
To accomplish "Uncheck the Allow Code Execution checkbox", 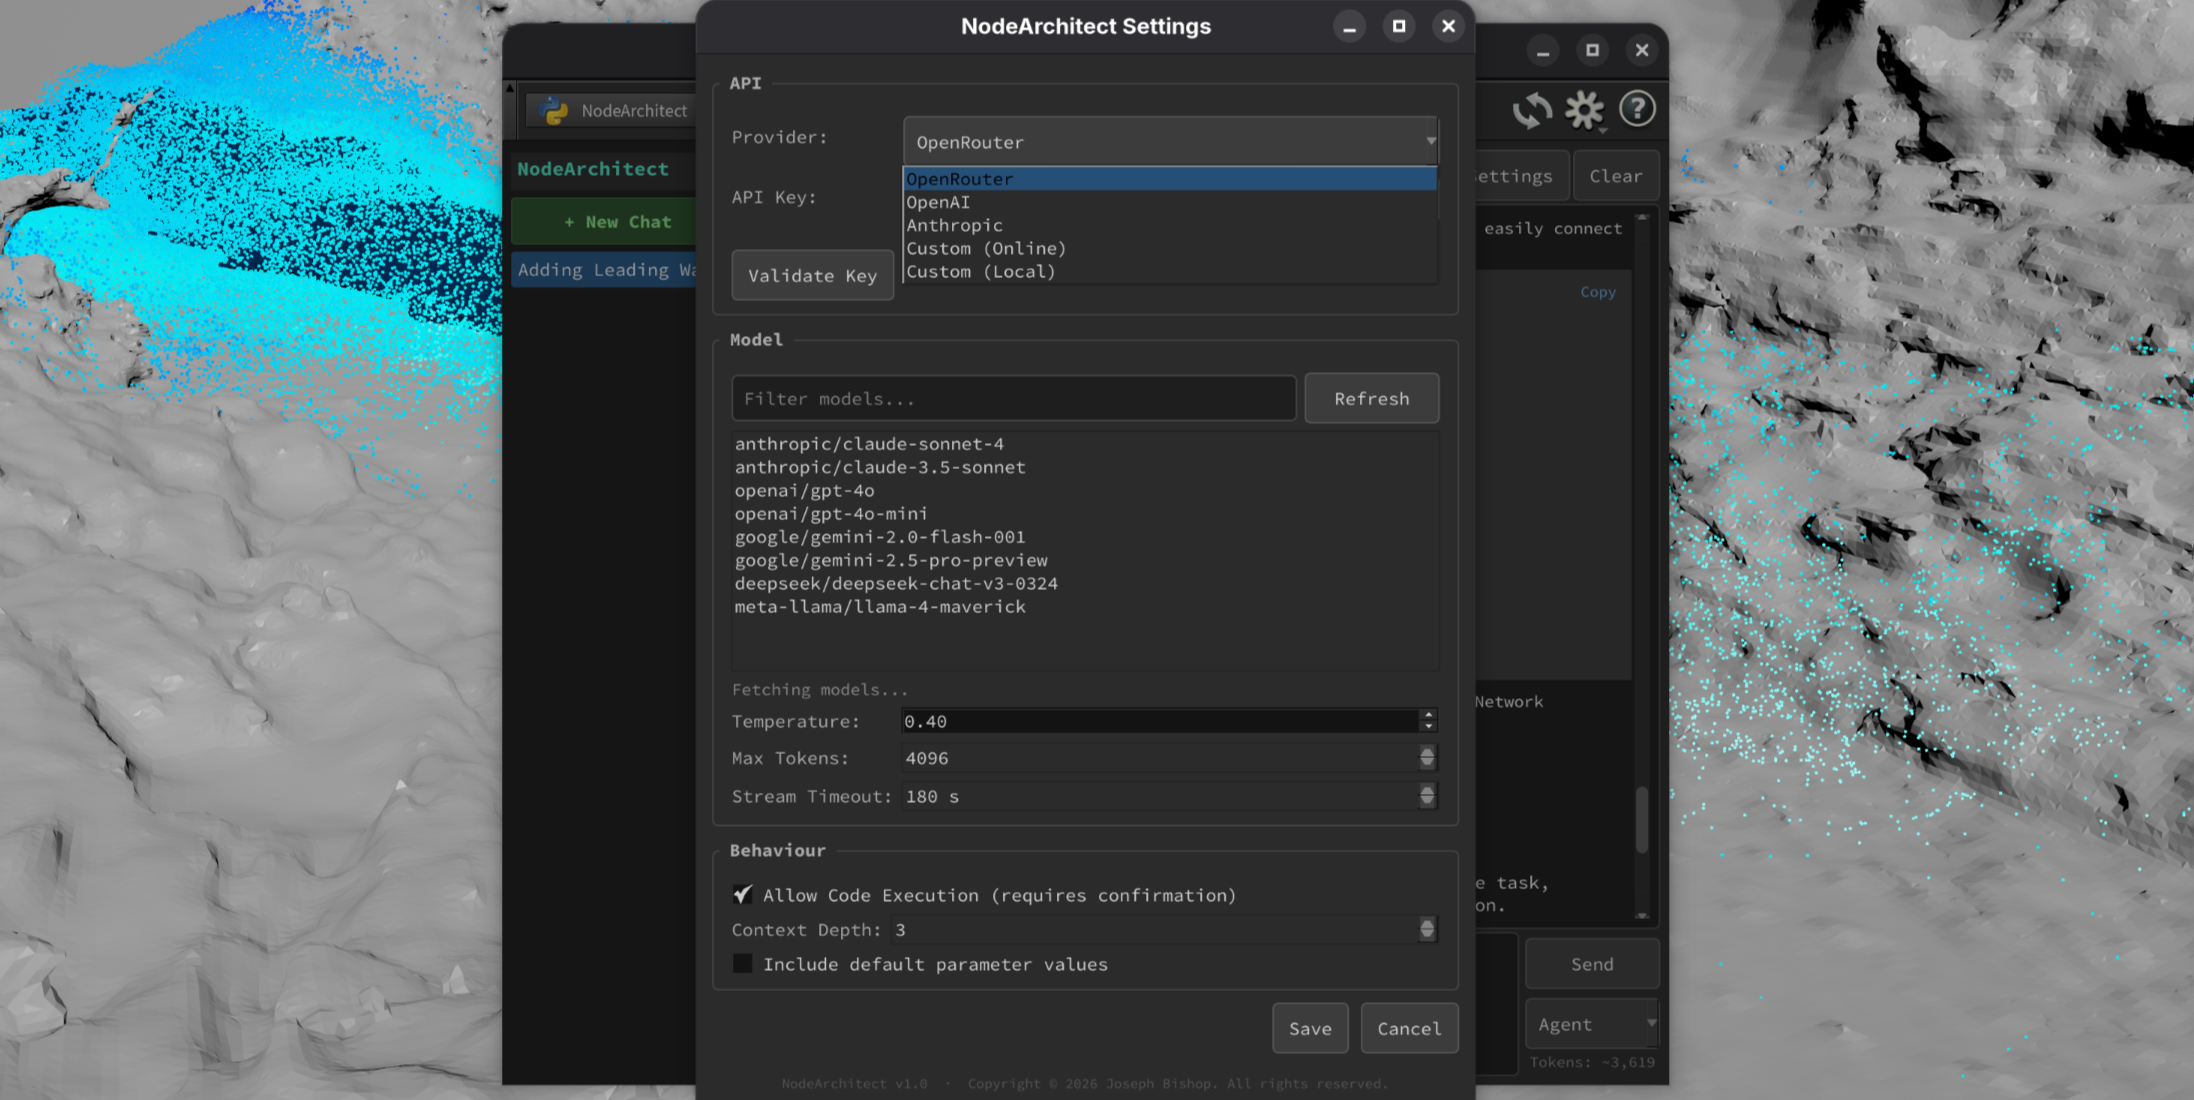I will 743,894.
